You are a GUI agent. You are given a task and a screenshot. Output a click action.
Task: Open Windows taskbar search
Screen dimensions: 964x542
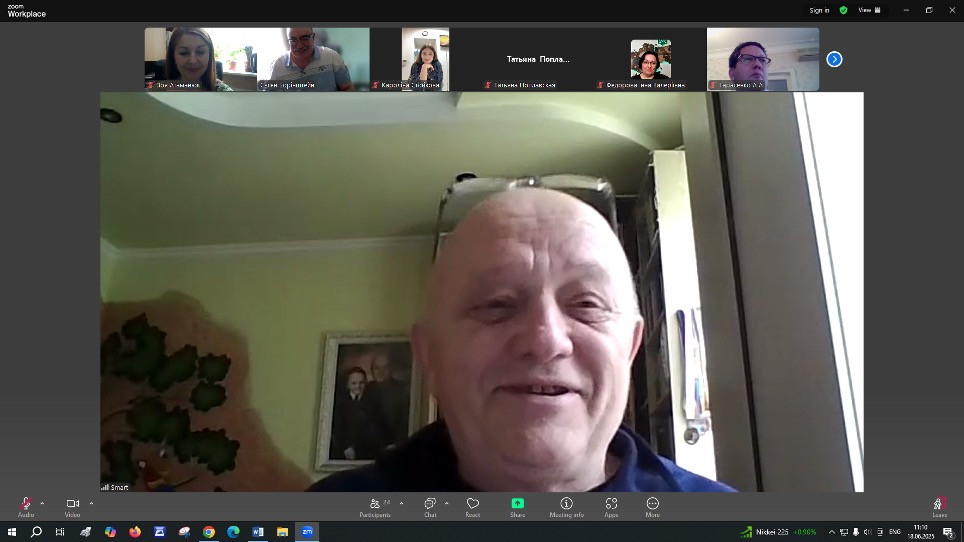click(x=36, y=532)
